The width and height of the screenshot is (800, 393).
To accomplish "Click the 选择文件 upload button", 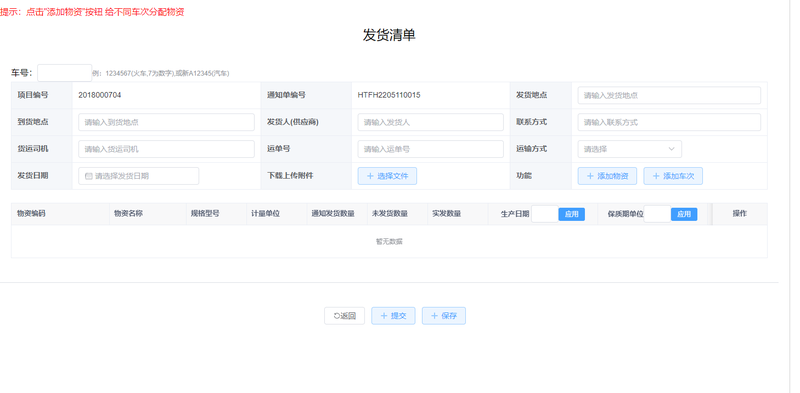I will [x=387, y=176].
